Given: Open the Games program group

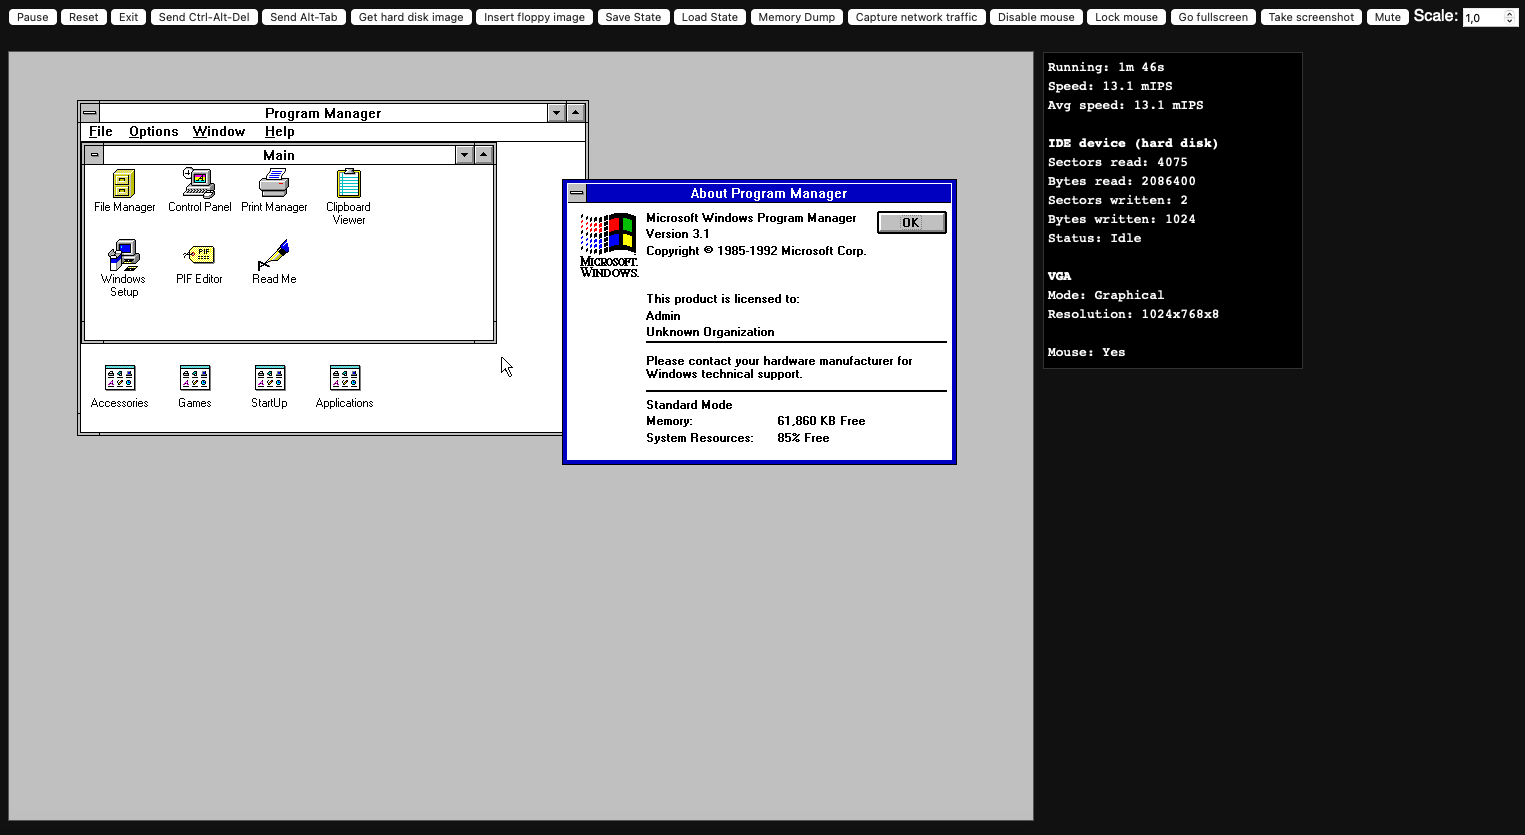Looking at the screenshot, I should pos(195,379).
